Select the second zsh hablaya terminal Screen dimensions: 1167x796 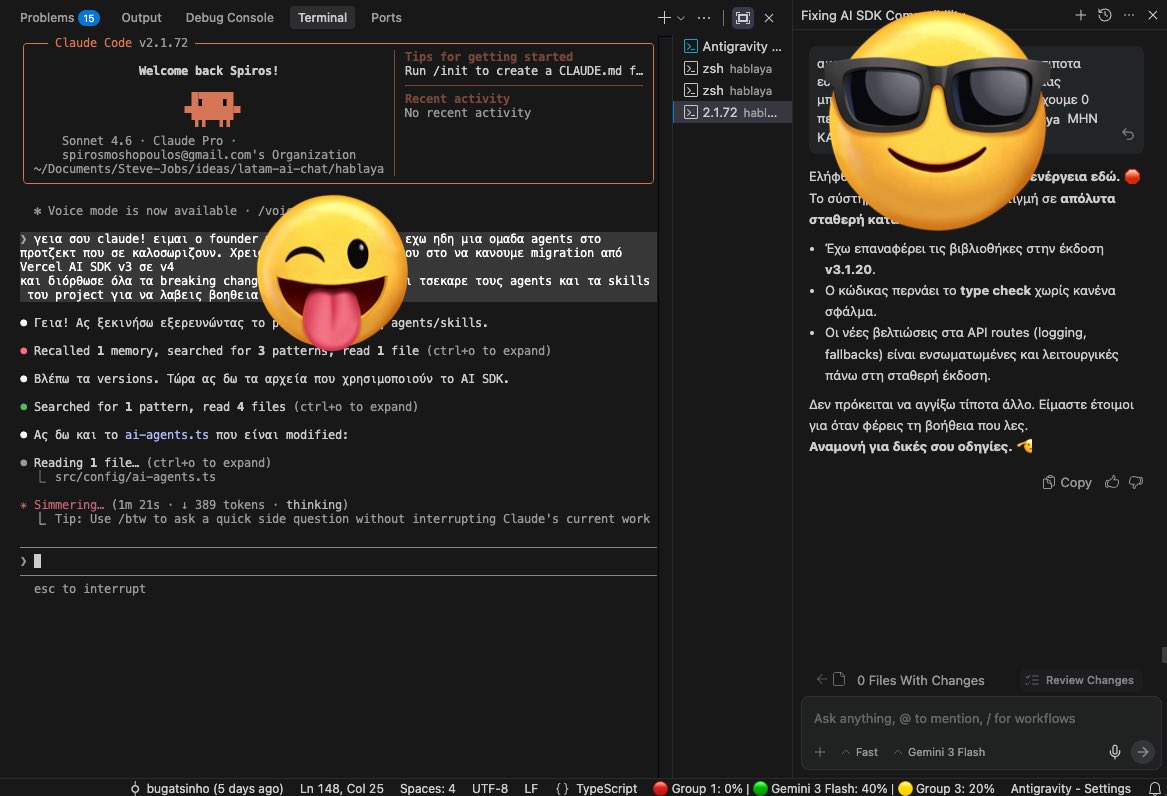pos(733,90)
